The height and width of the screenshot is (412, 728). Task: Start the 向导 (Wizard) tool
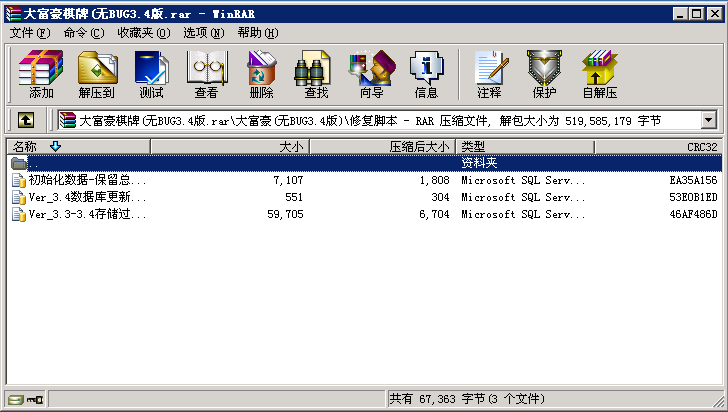[371, 74]
